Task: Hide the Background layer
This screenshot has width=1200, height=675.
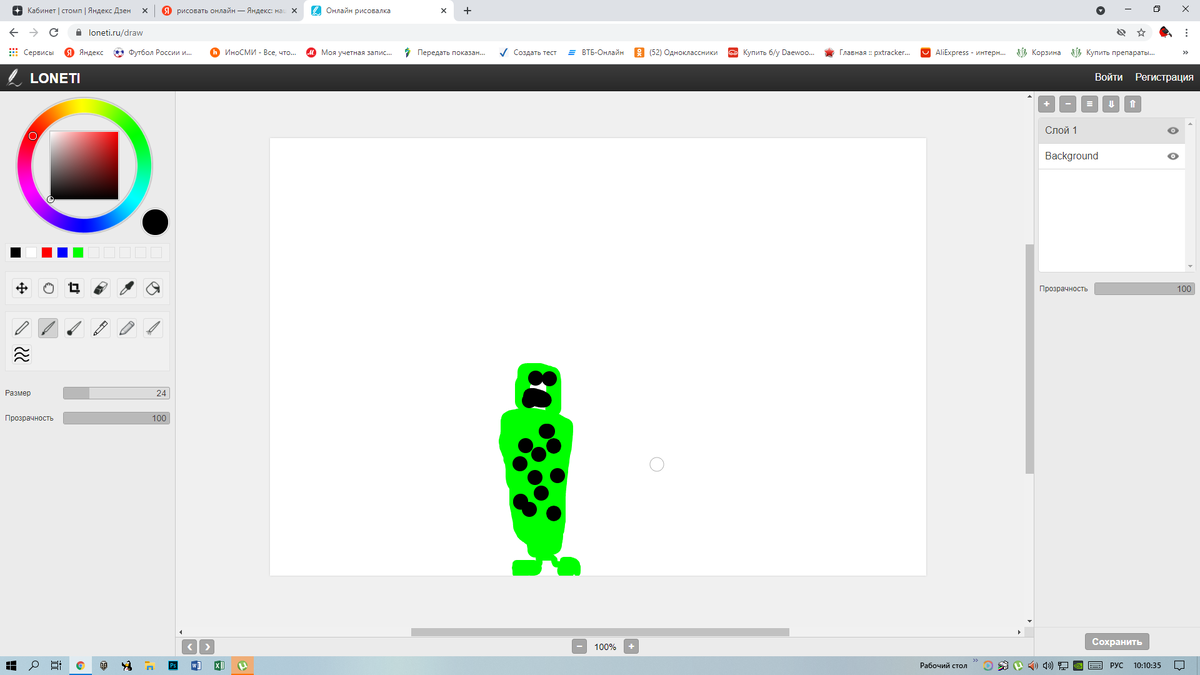Action: 1173,156
